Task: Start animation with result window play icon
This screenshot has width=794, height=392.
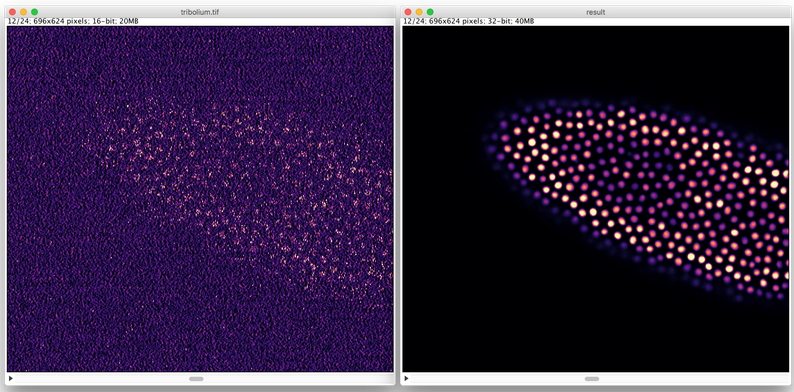Action: (407, 378)
